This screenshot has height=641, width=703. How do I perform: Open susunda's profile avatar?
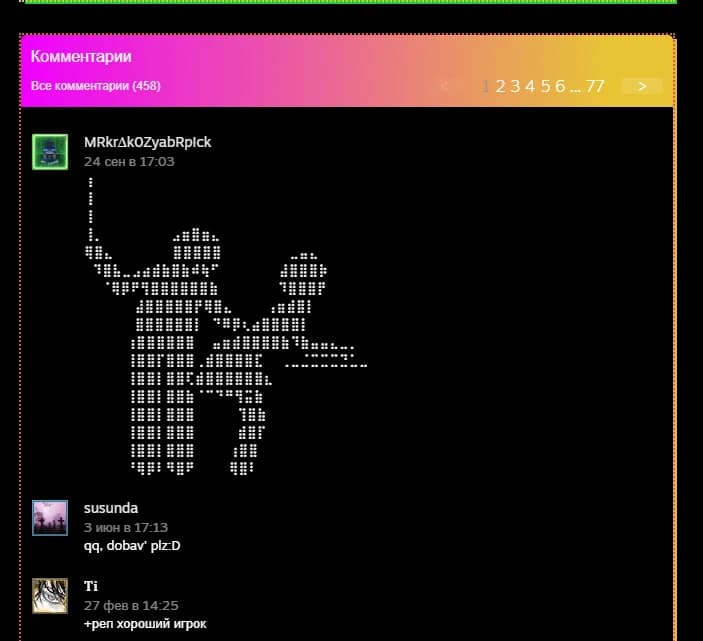[50, 518]
